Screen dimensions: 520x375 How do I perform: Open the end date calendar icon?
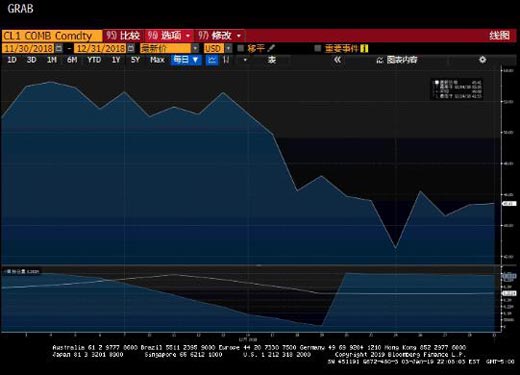pyautogui.click(x=131, y=48)
